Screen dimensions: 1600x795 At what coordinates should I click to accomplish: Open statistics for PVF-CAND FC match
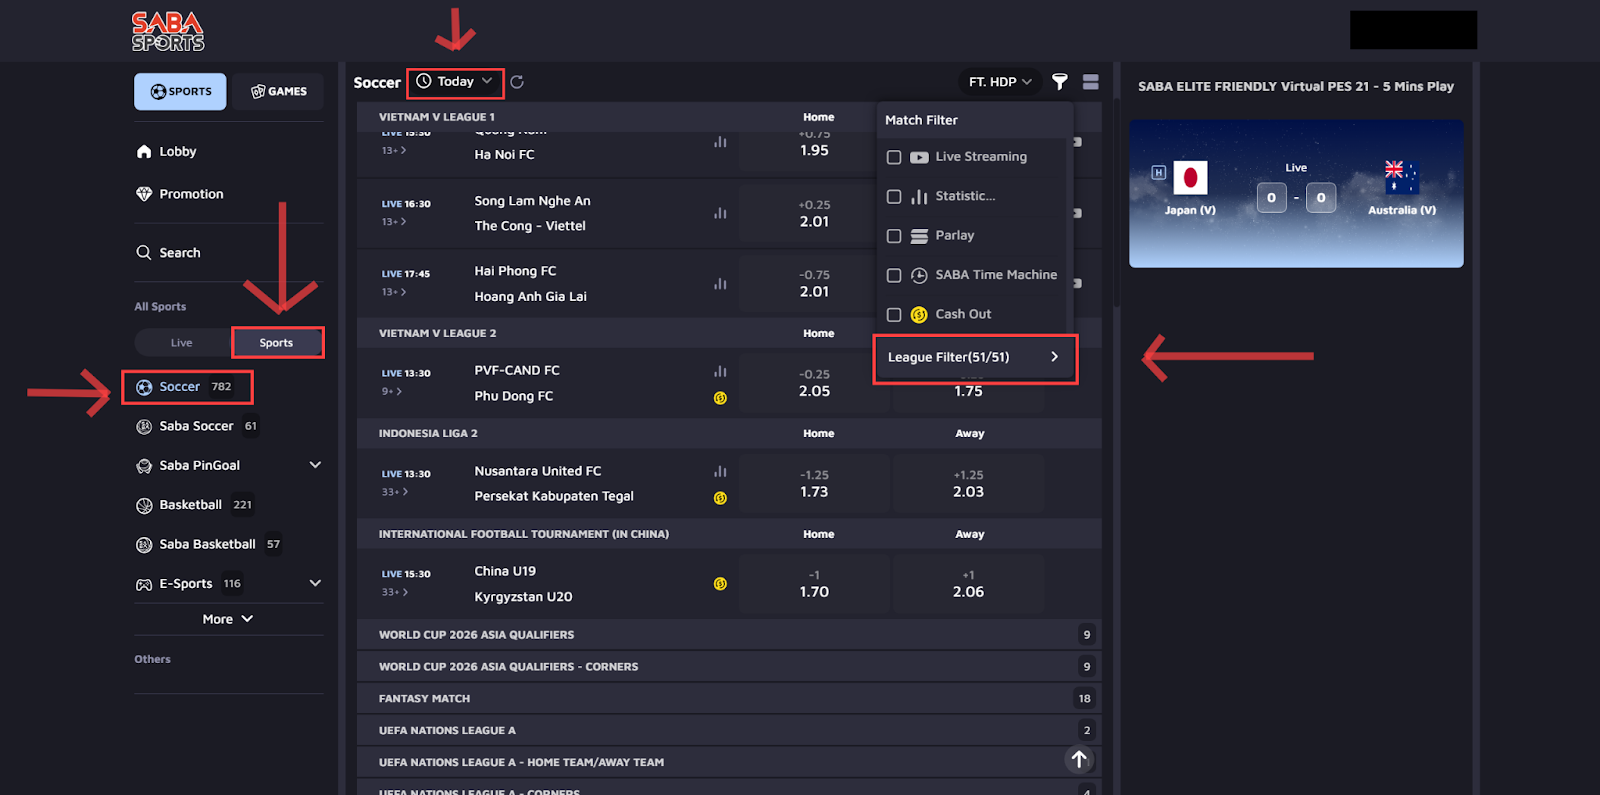pos(720,371)
